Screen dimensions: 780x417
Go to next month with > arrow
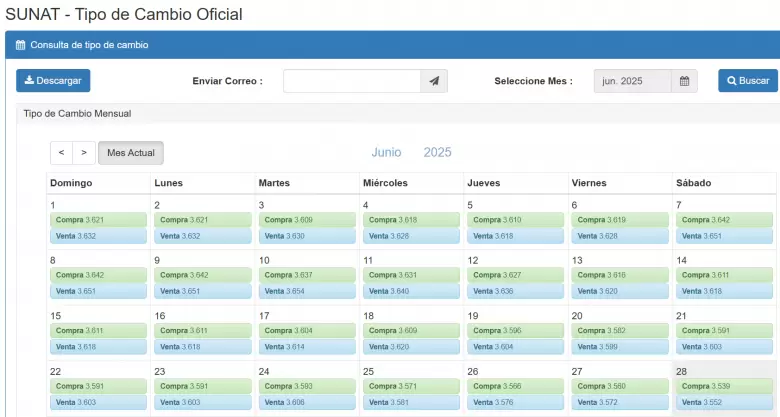pyautogui.click(x=84, y=153)
